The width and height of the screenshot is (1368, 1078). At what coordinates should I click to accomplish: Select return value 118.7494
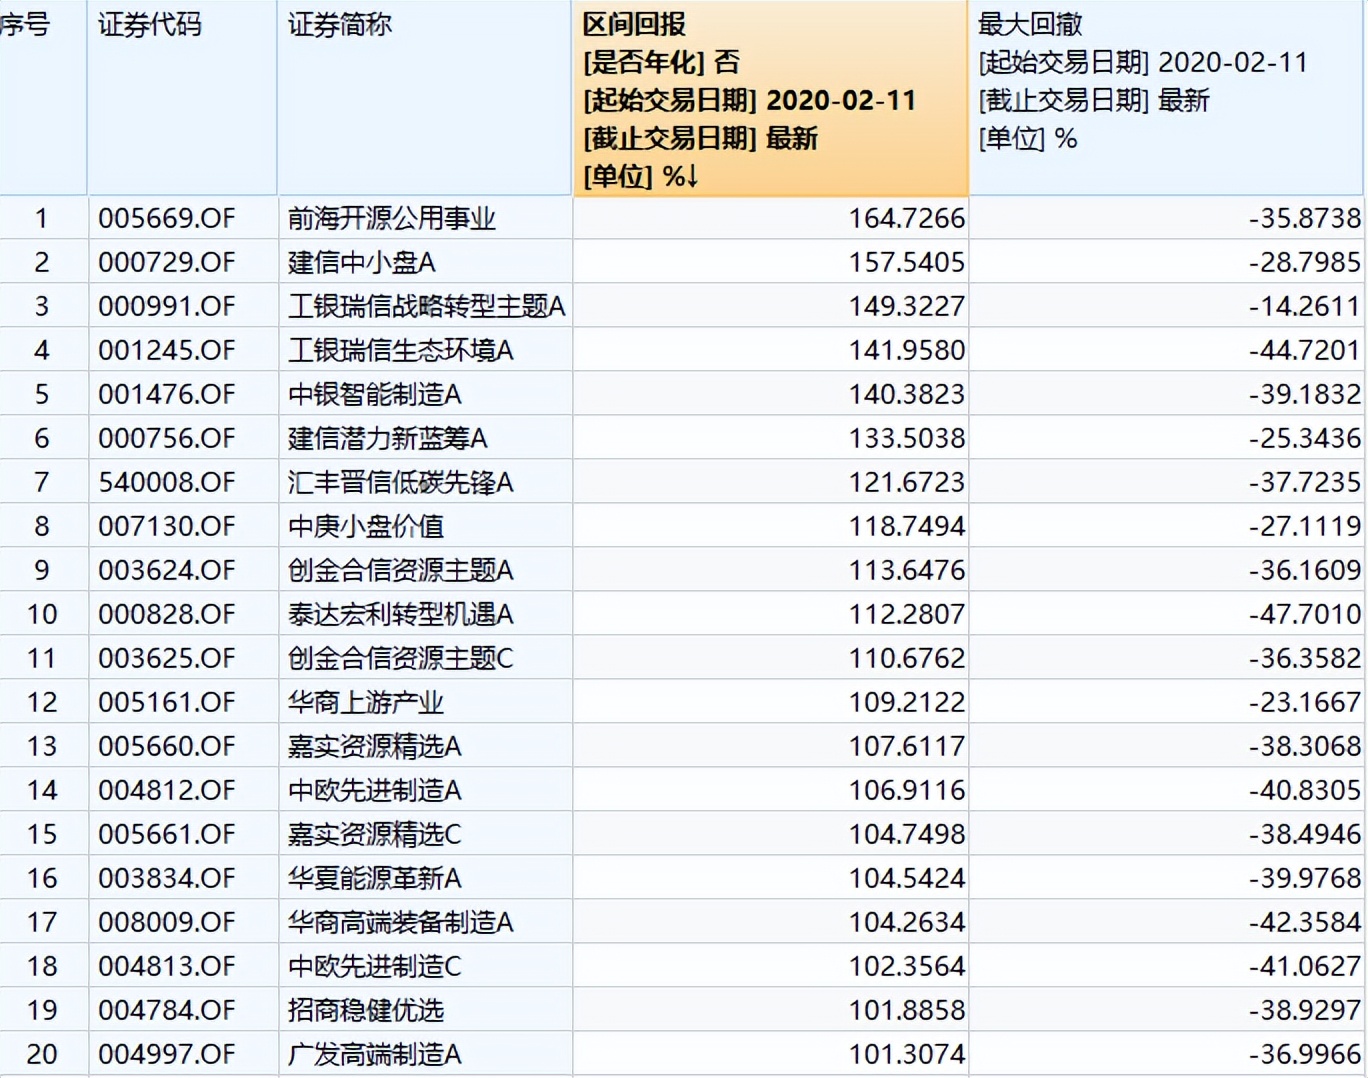pos(907,526)
